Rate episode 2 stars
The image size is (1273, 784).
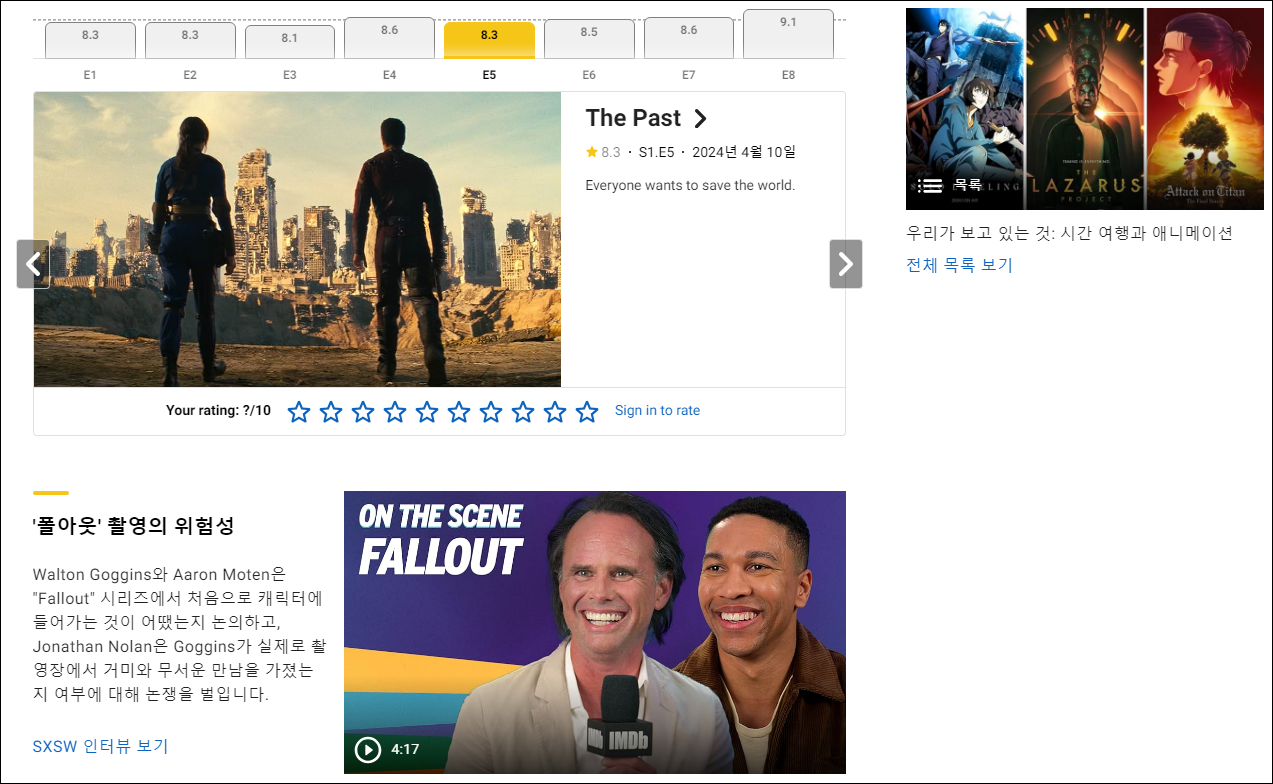click(x=331, y=411)
